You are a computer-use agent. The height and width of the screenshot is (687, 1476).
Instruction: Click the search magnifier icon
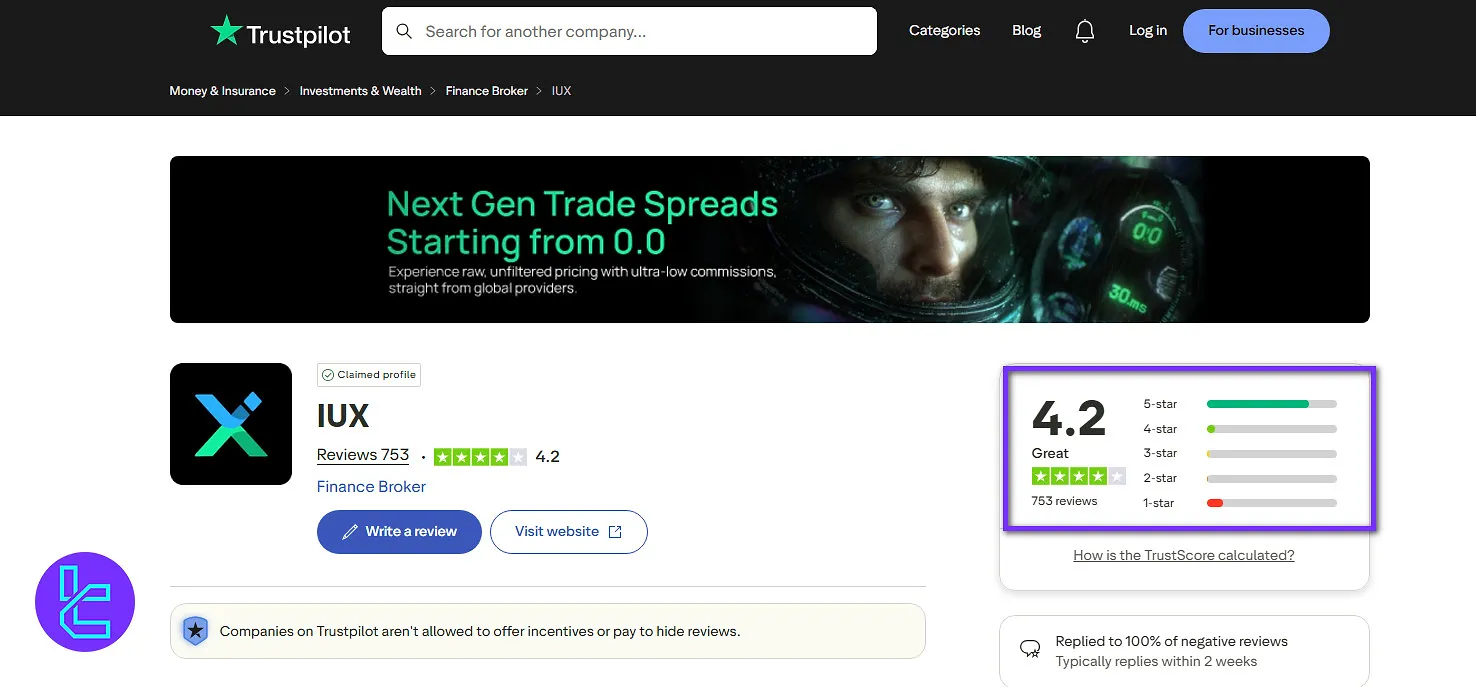(x=404, y=31)
